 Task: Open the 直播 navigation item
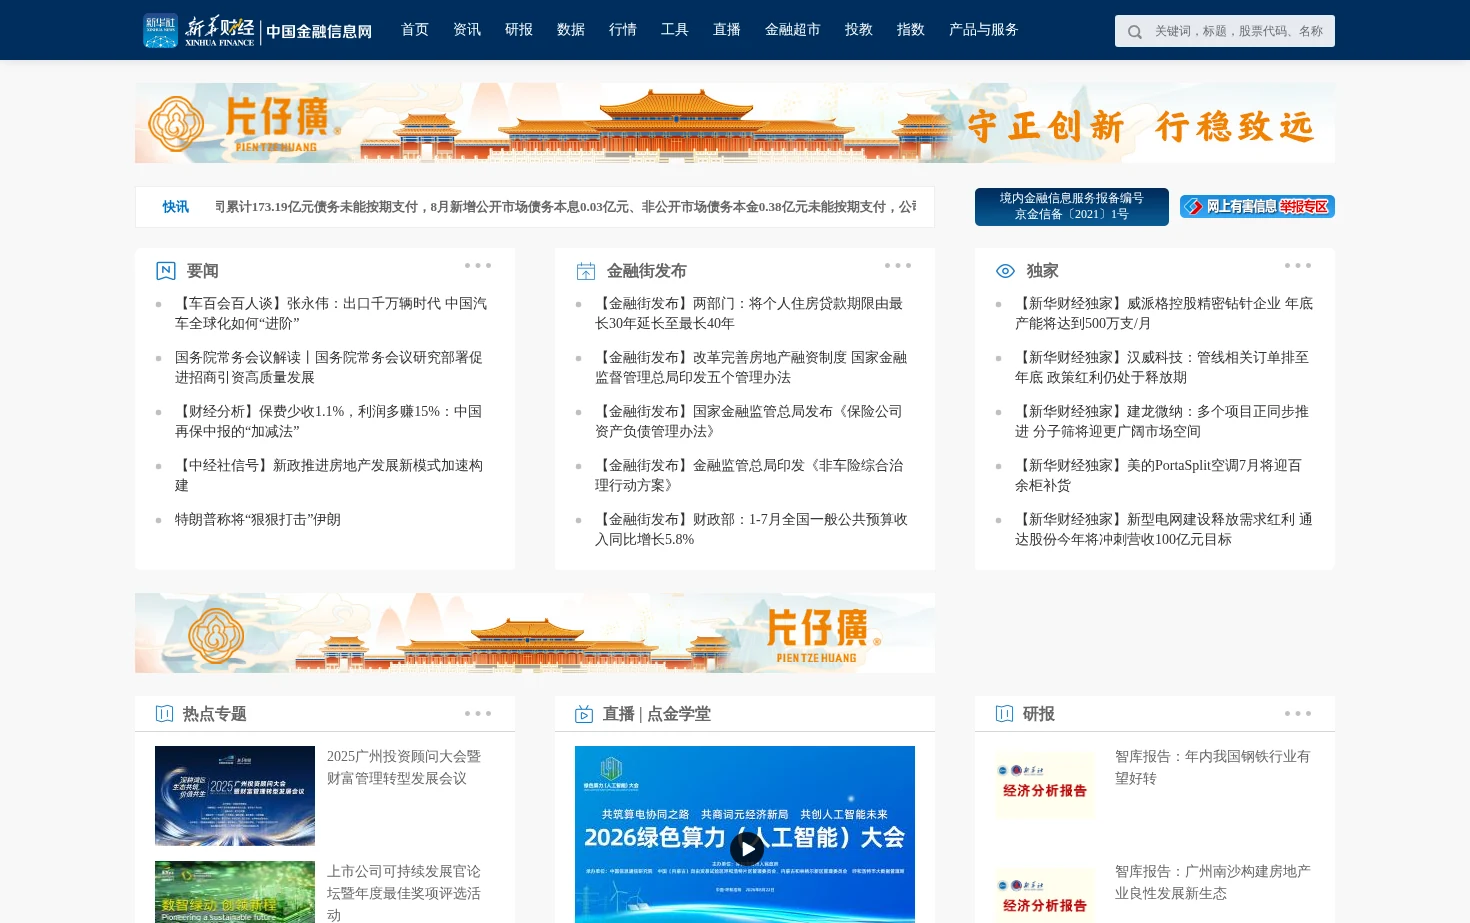point(727,30)
